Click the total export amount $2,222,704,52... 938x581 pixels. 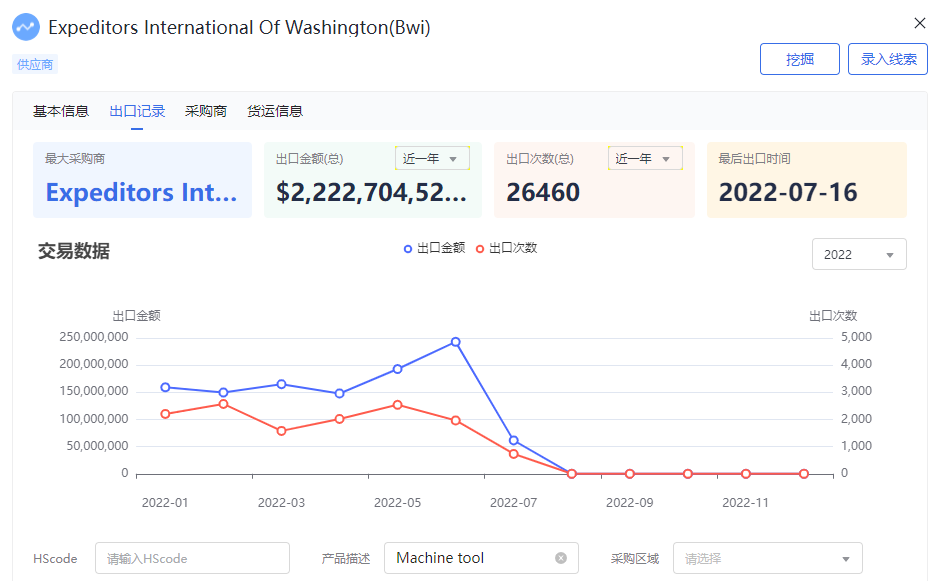coord(371,193)
